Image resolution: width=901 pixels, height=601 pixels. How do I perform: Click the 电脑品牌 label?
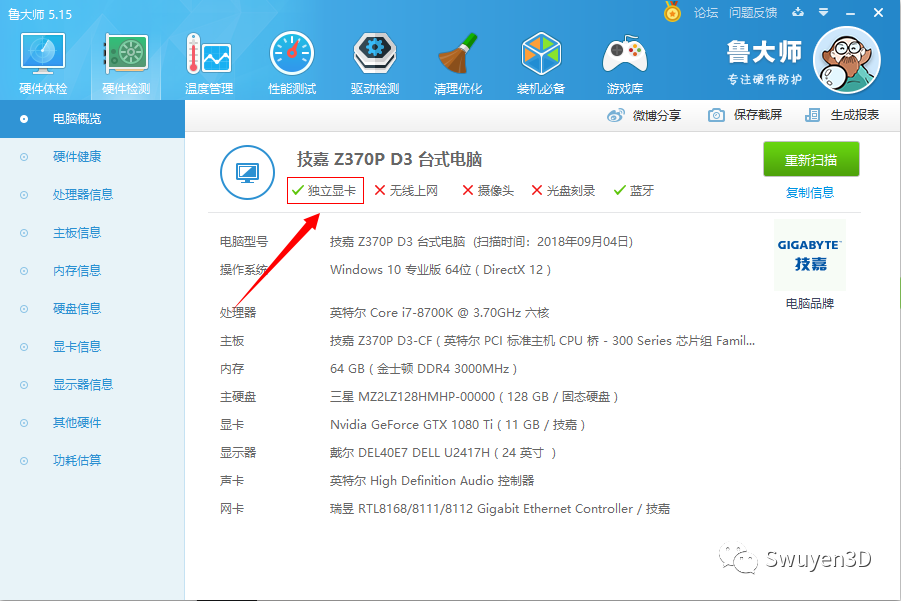tap(810, 303)
